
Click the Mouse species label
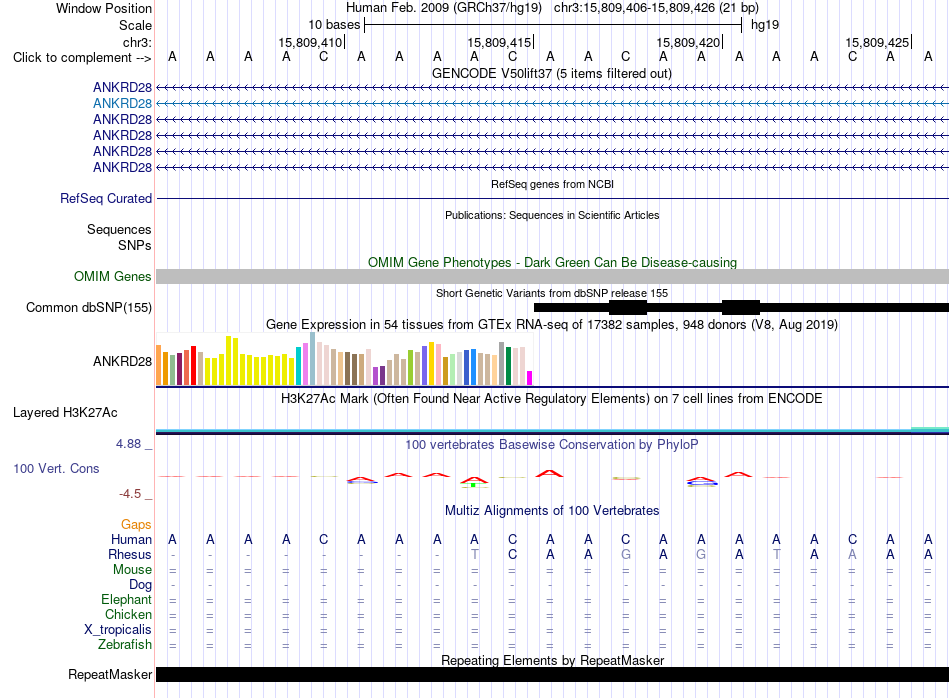tap(132, 570)
